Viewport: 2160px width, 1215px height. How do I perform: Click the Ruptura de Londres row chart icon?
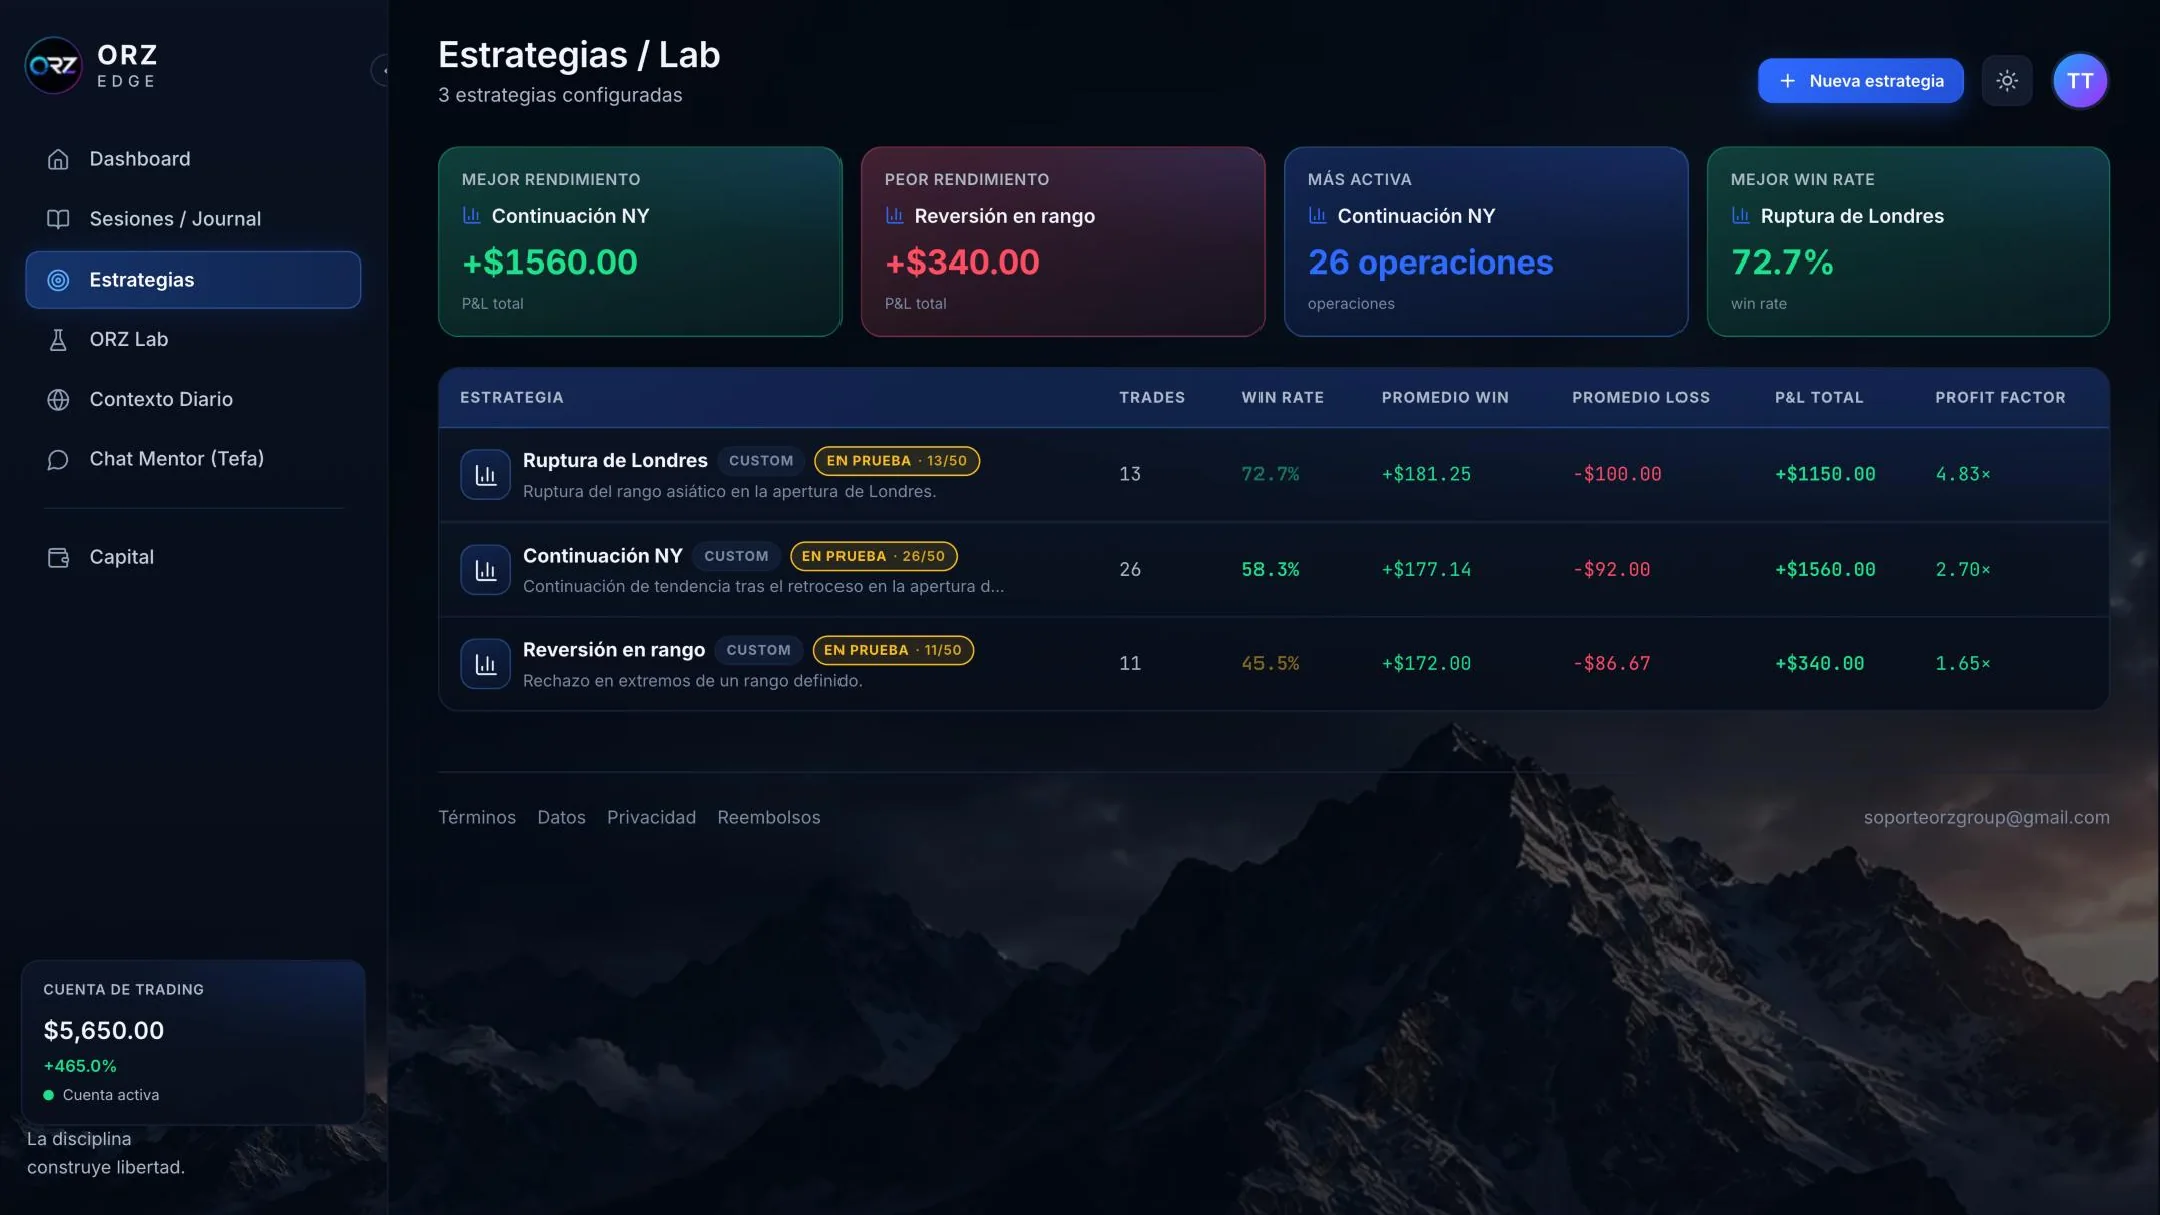tap(485, 475)
